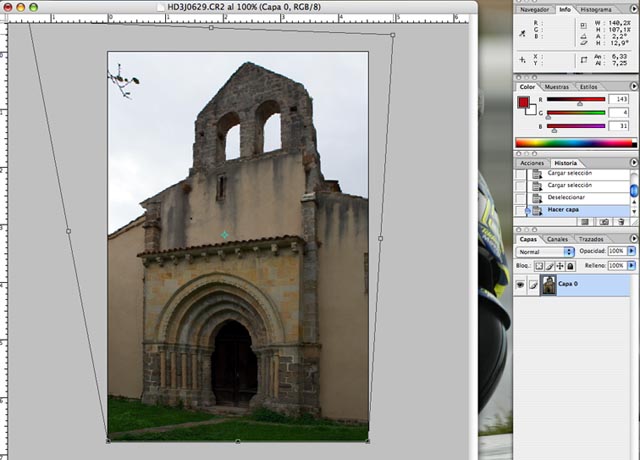
Task: Toggle history brush source for Hacer capa
Action: 521,211
